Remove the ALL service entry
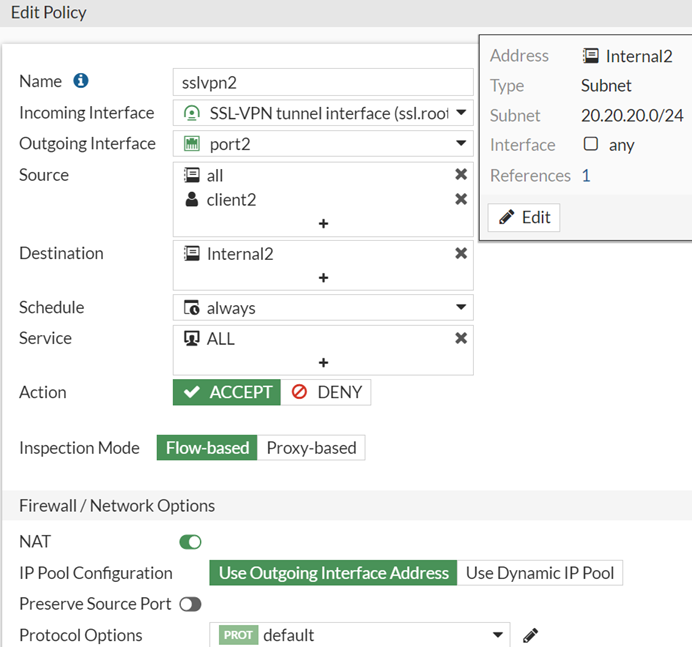The height and width of the screenshot is (647, 692). click(461, 339)
